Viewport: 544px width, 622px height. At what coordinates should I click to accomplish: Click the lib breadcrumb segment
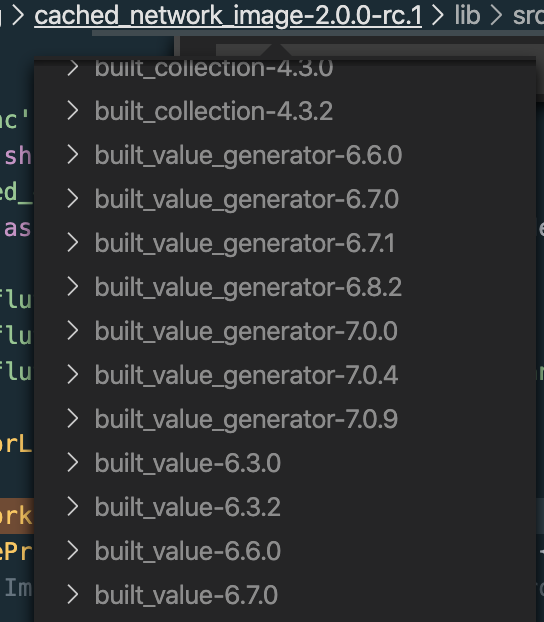coord(467,16)
